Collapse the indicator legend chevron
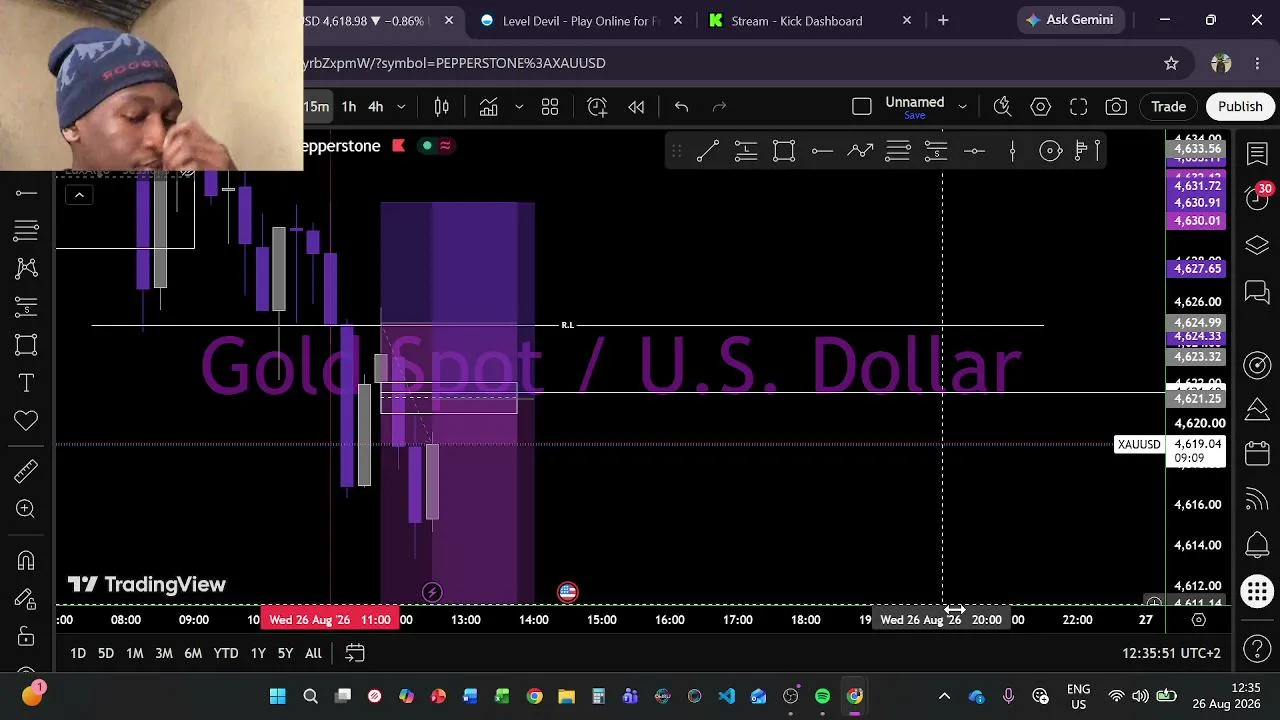Image resolution: width=1280 pixels, height=720 pixels. (x=79, y=196)
